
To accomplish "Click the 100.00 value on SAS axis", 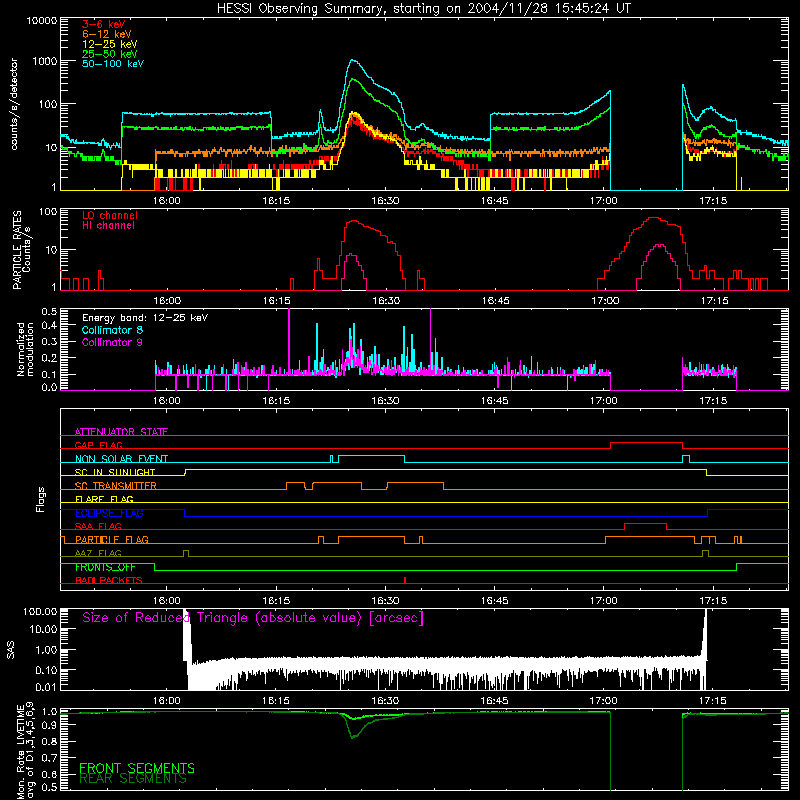I will pyautogui.click(x=40, y=611).
